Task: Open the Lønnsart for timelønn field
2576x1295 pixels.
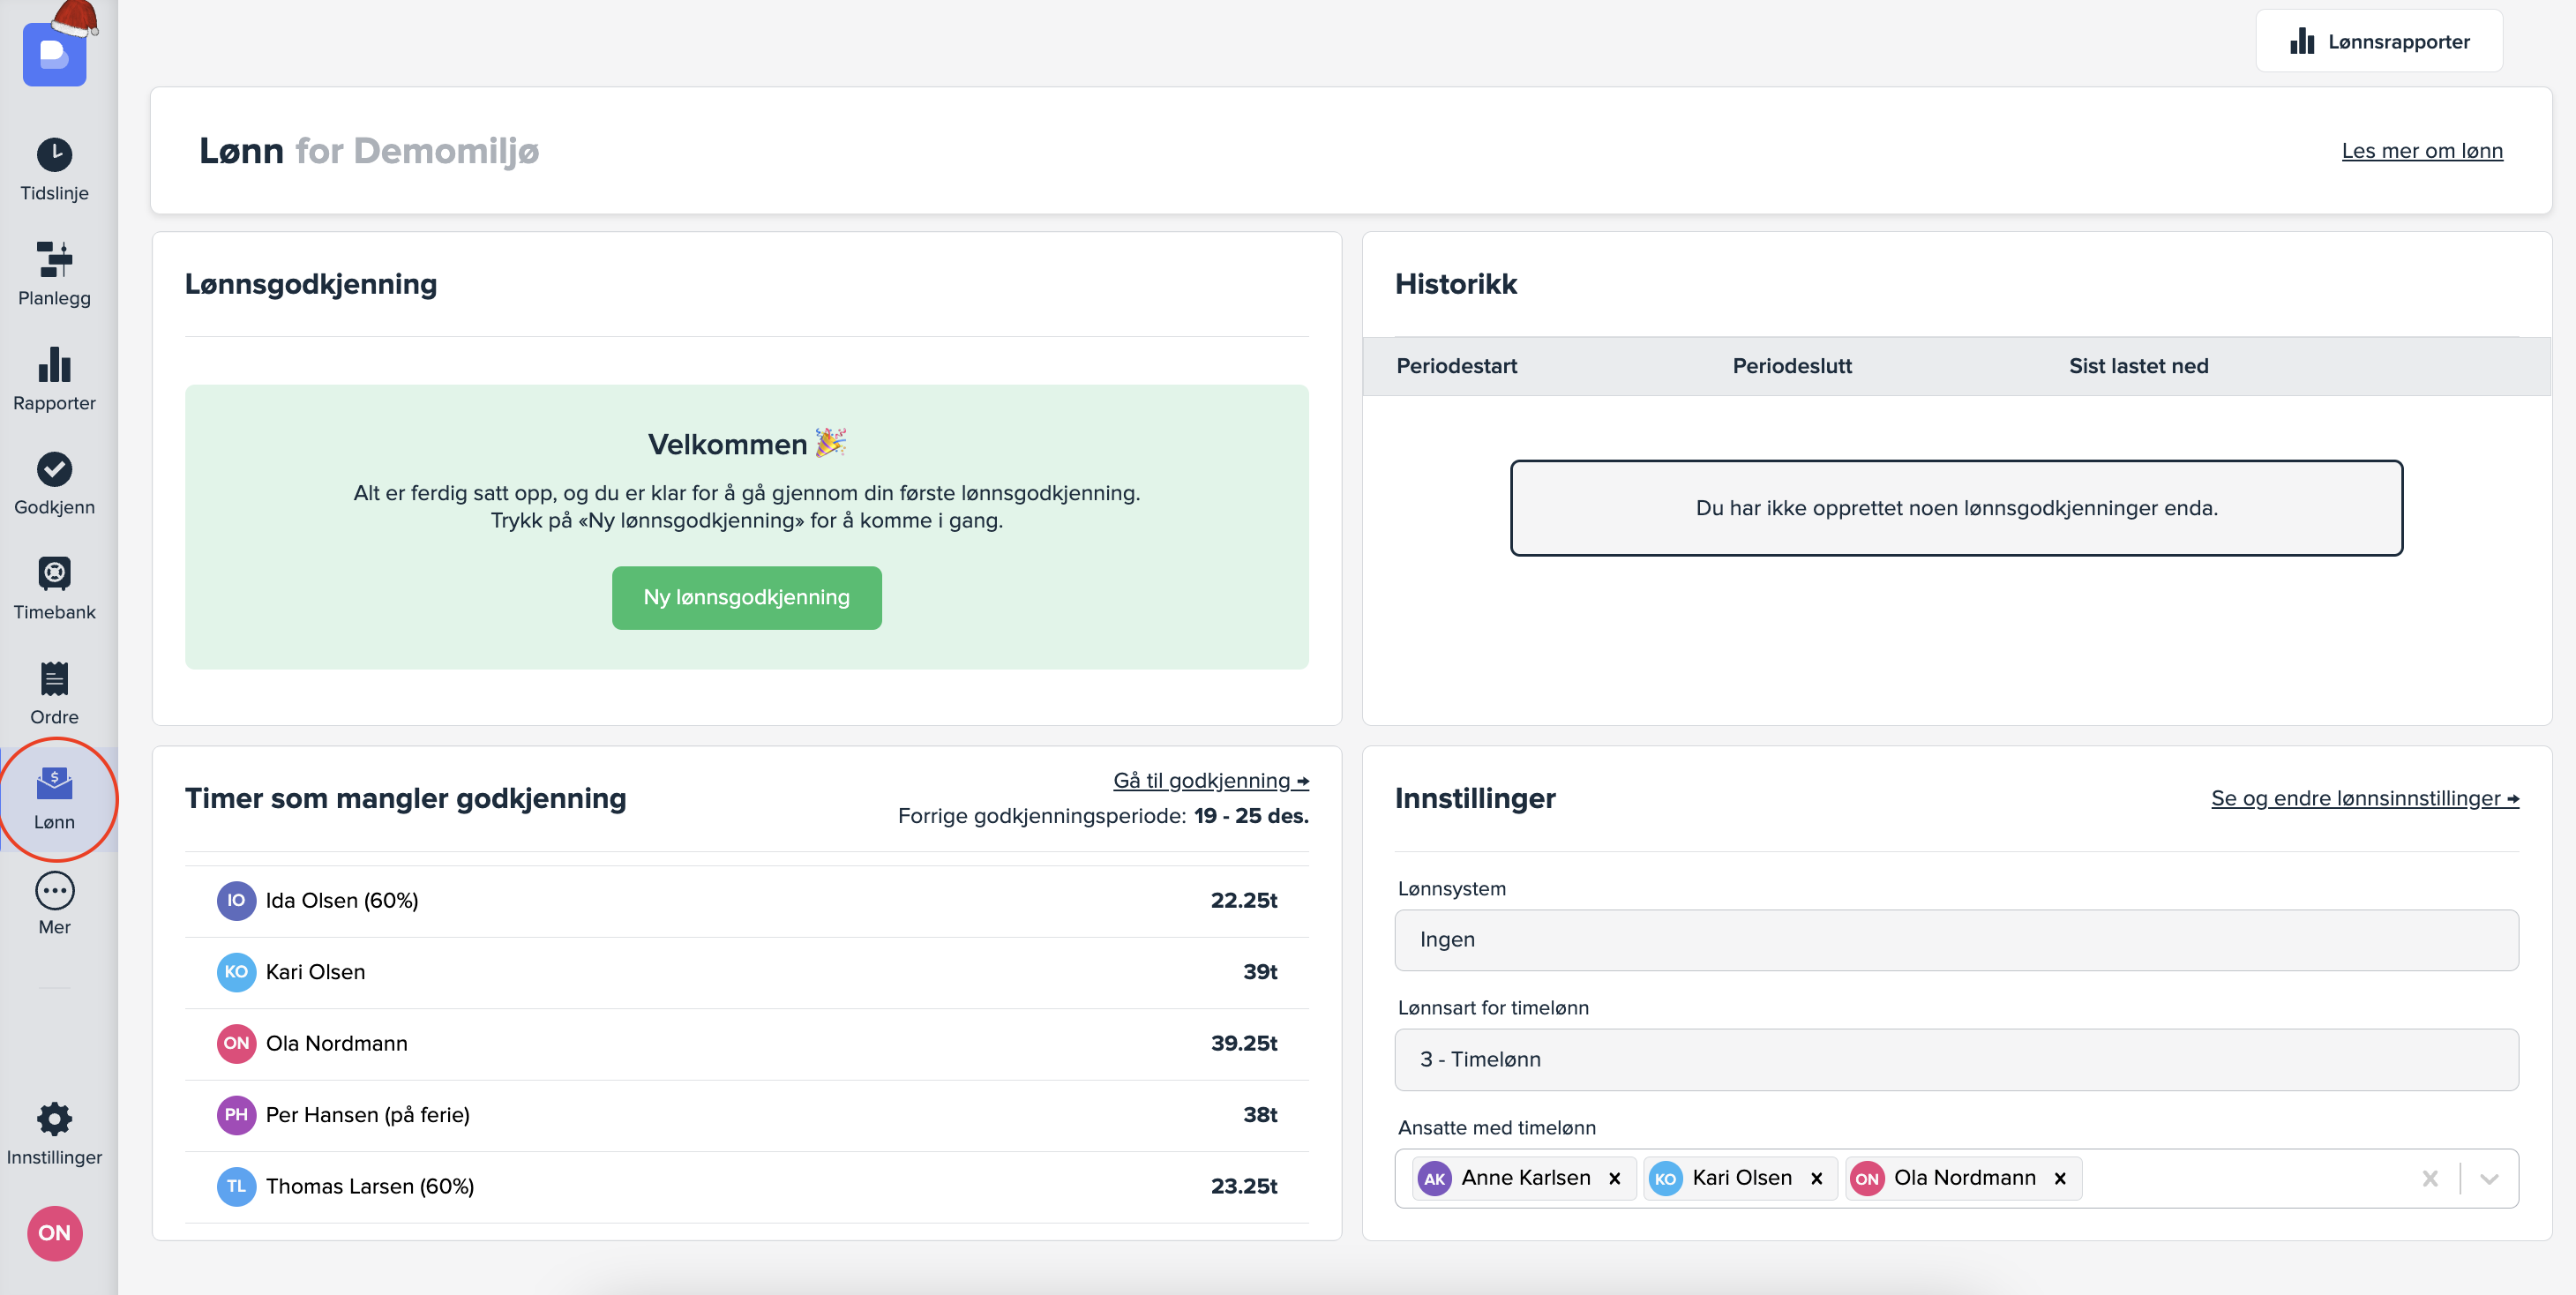Action: click(1955, 1059)
